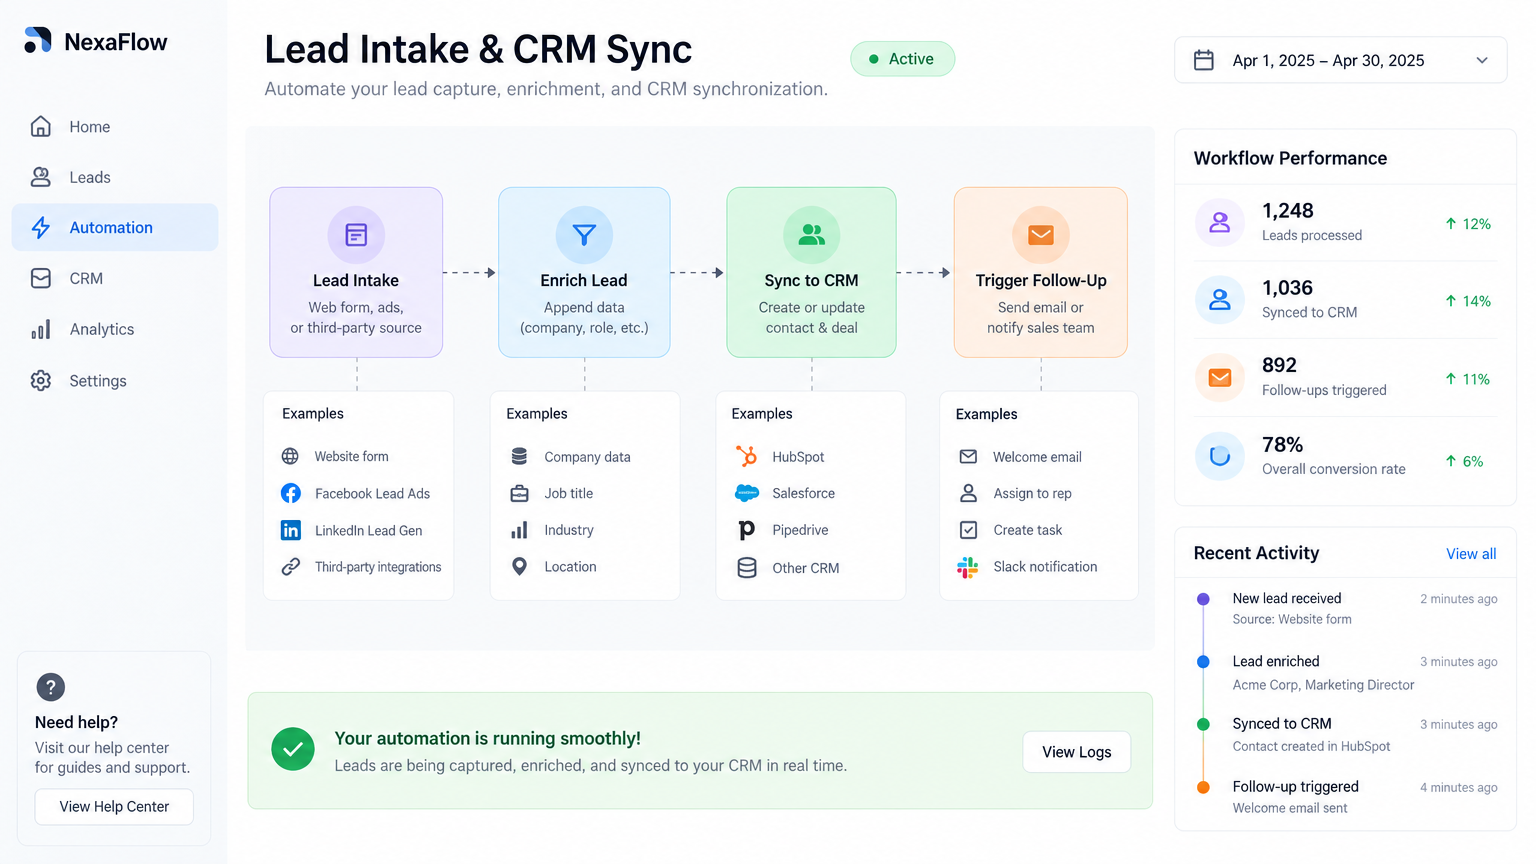Click the Enrich Lead funnel icon
This screenshot has height=864, width=1536.
pyautogui.click(x=584, y=235)
